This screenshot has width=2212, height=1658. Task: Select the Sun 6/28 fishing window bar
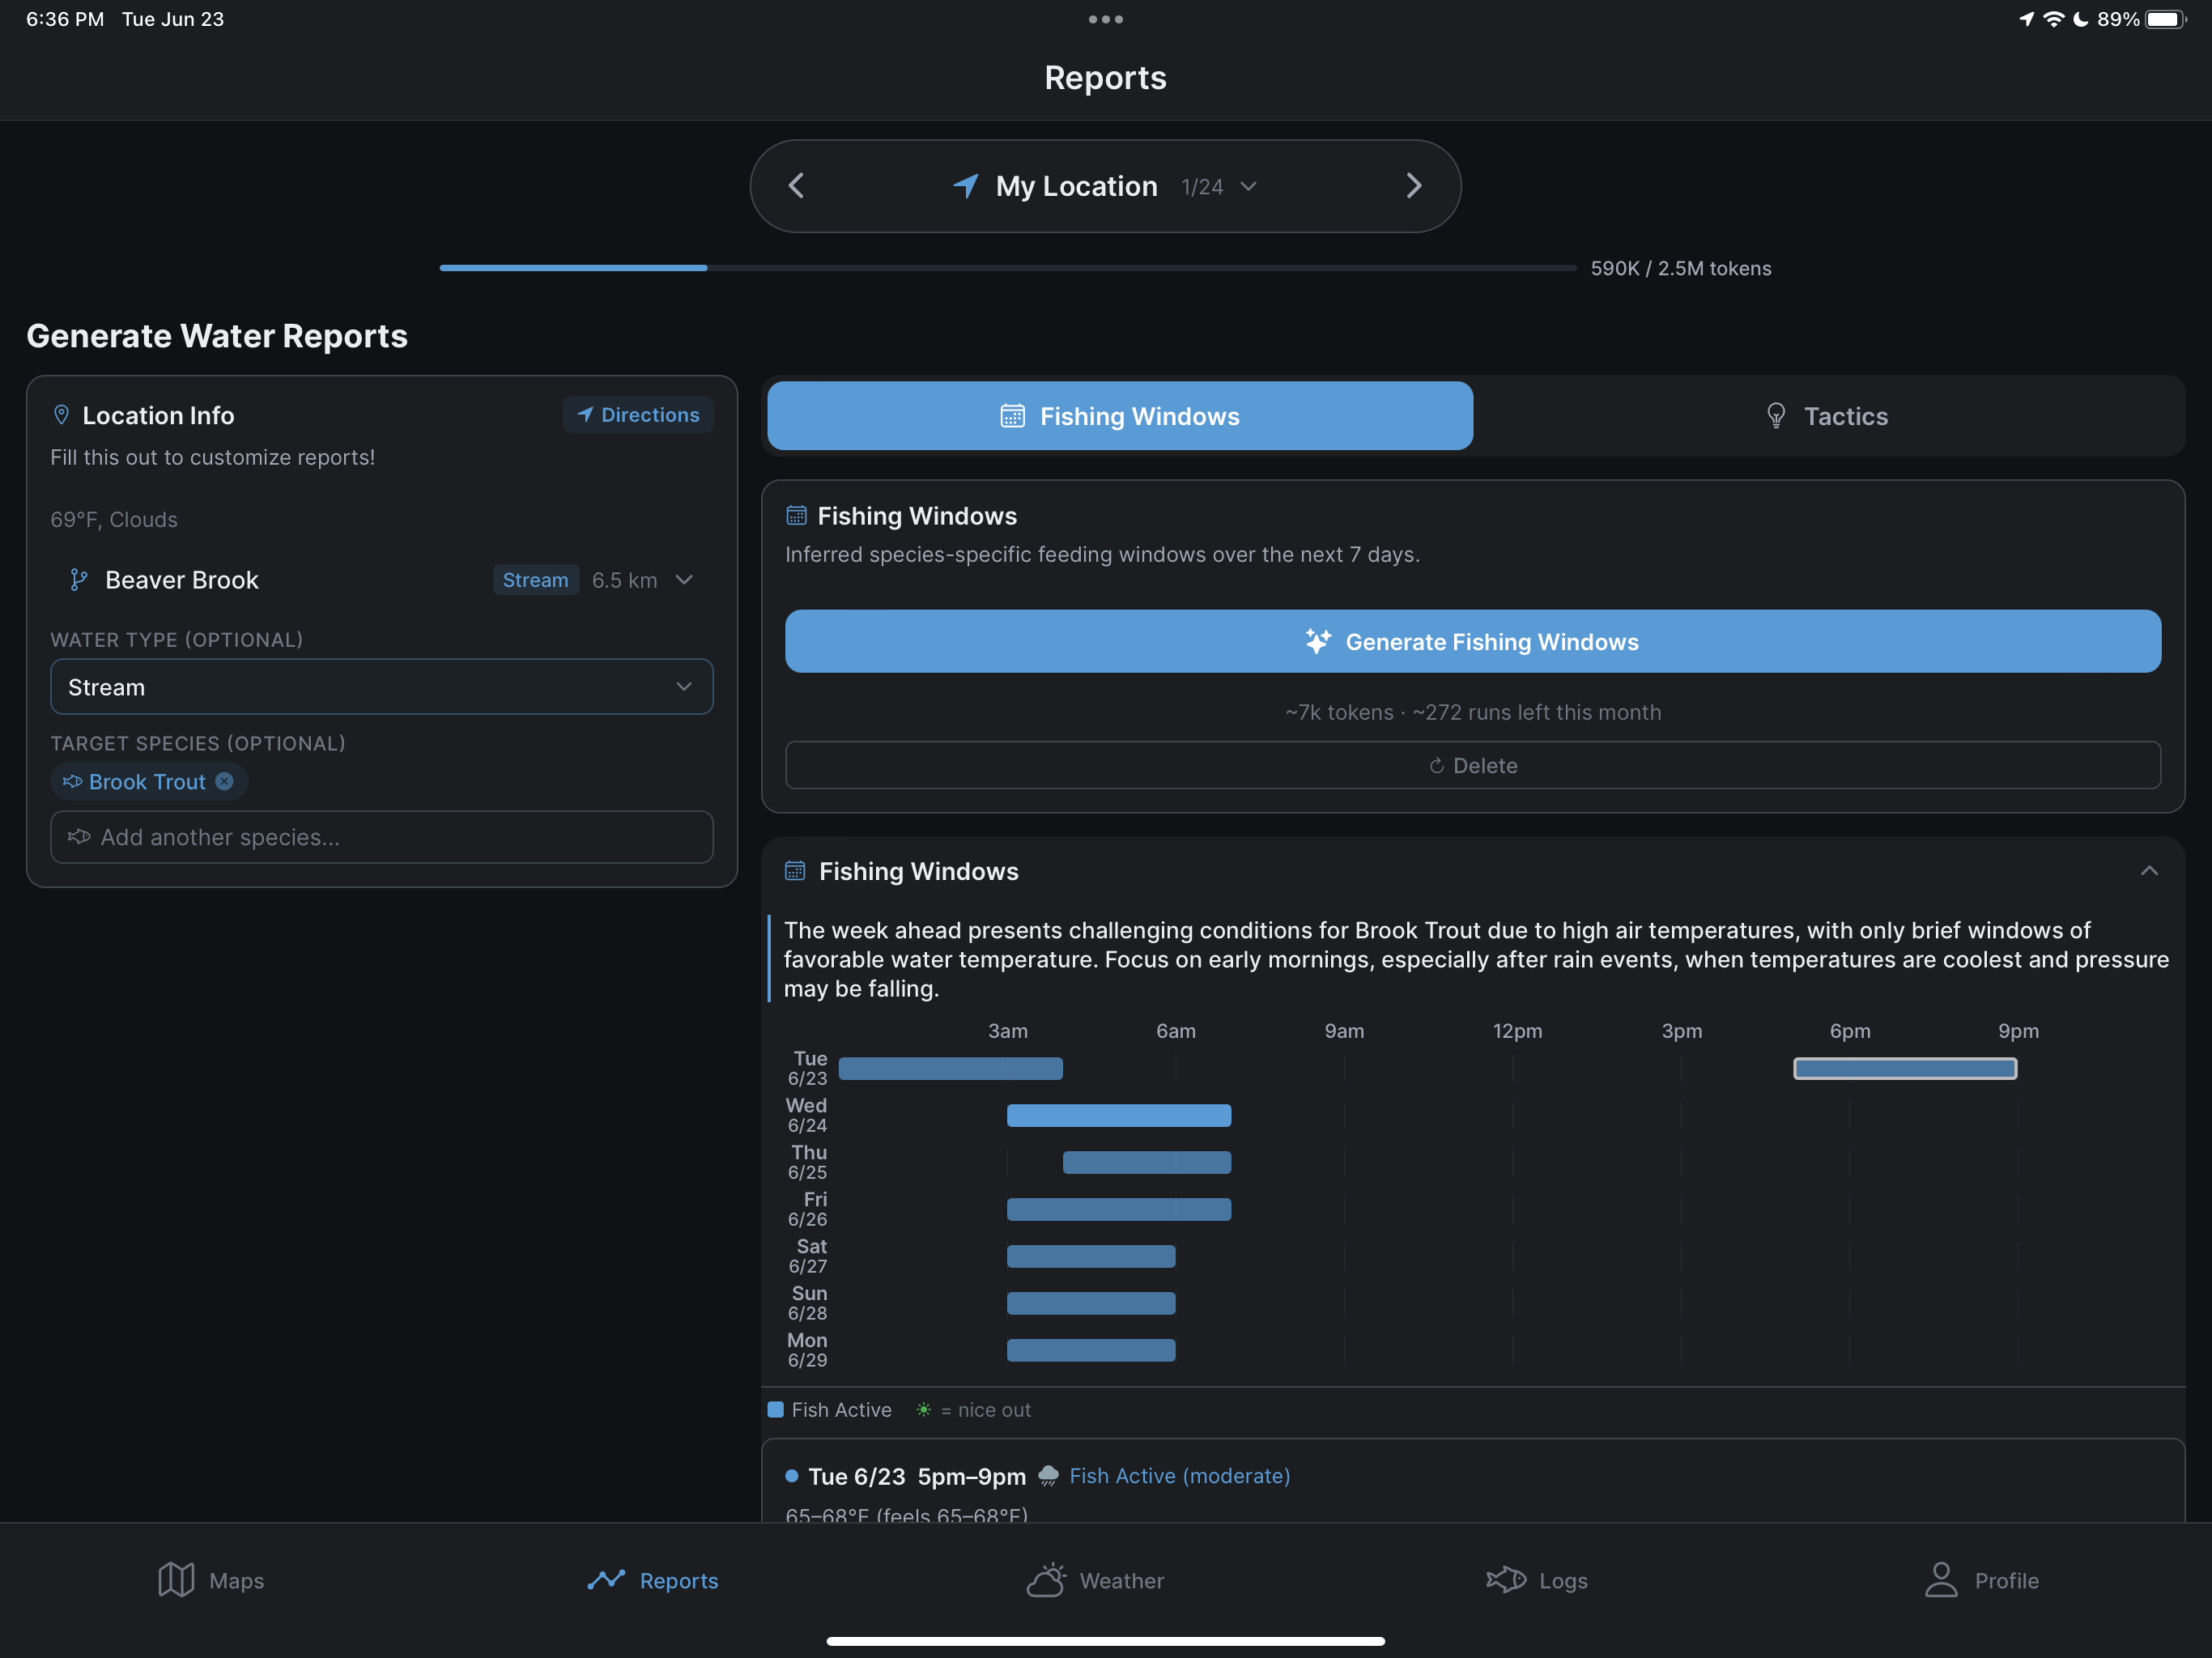click(1091, 1303)
